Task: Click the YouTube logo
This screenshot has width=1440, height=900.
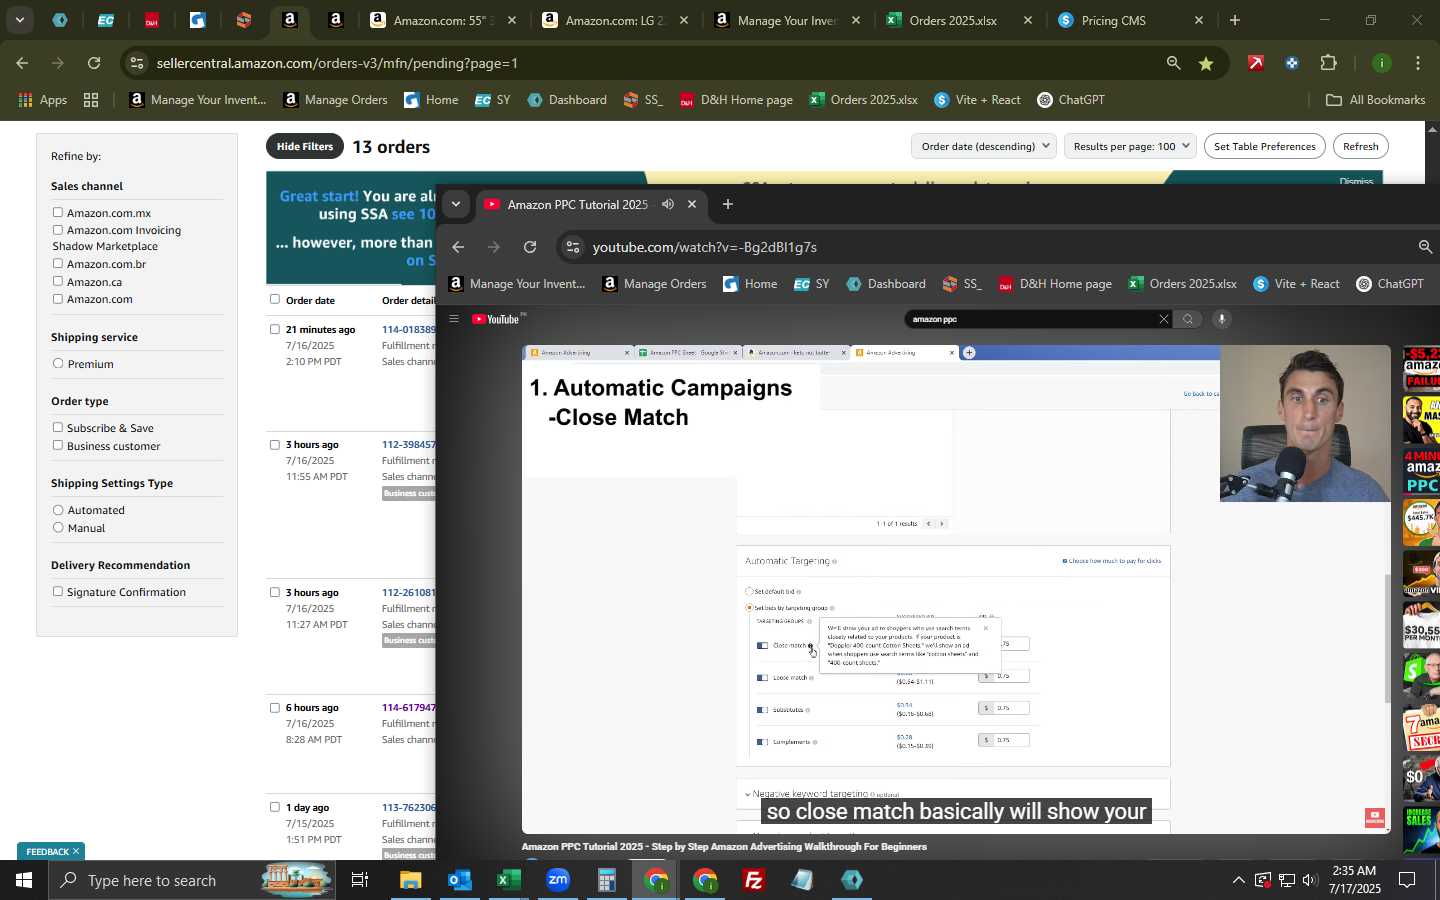Action: point(497,319)
